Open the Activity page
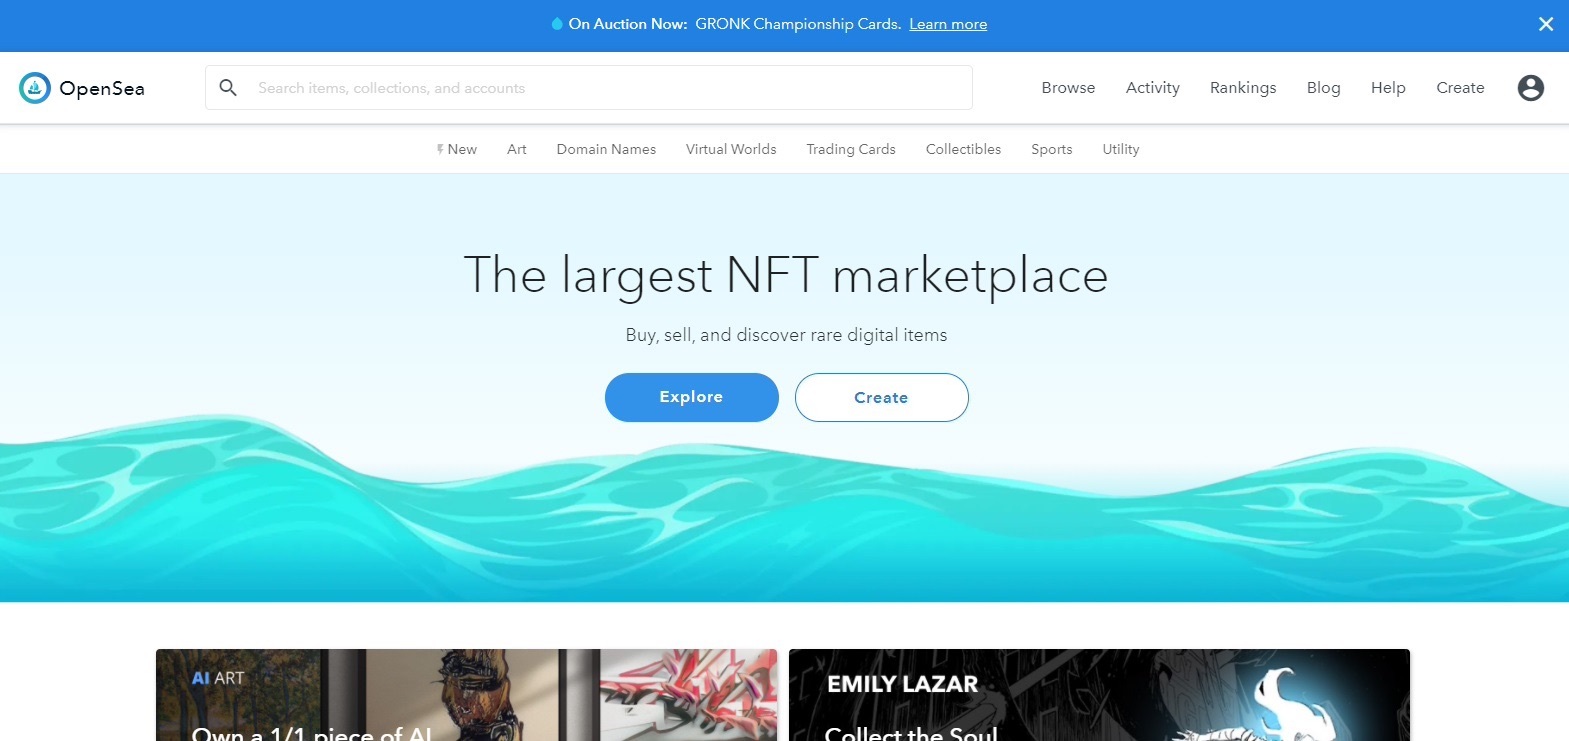 click(x=1153, y=88)
